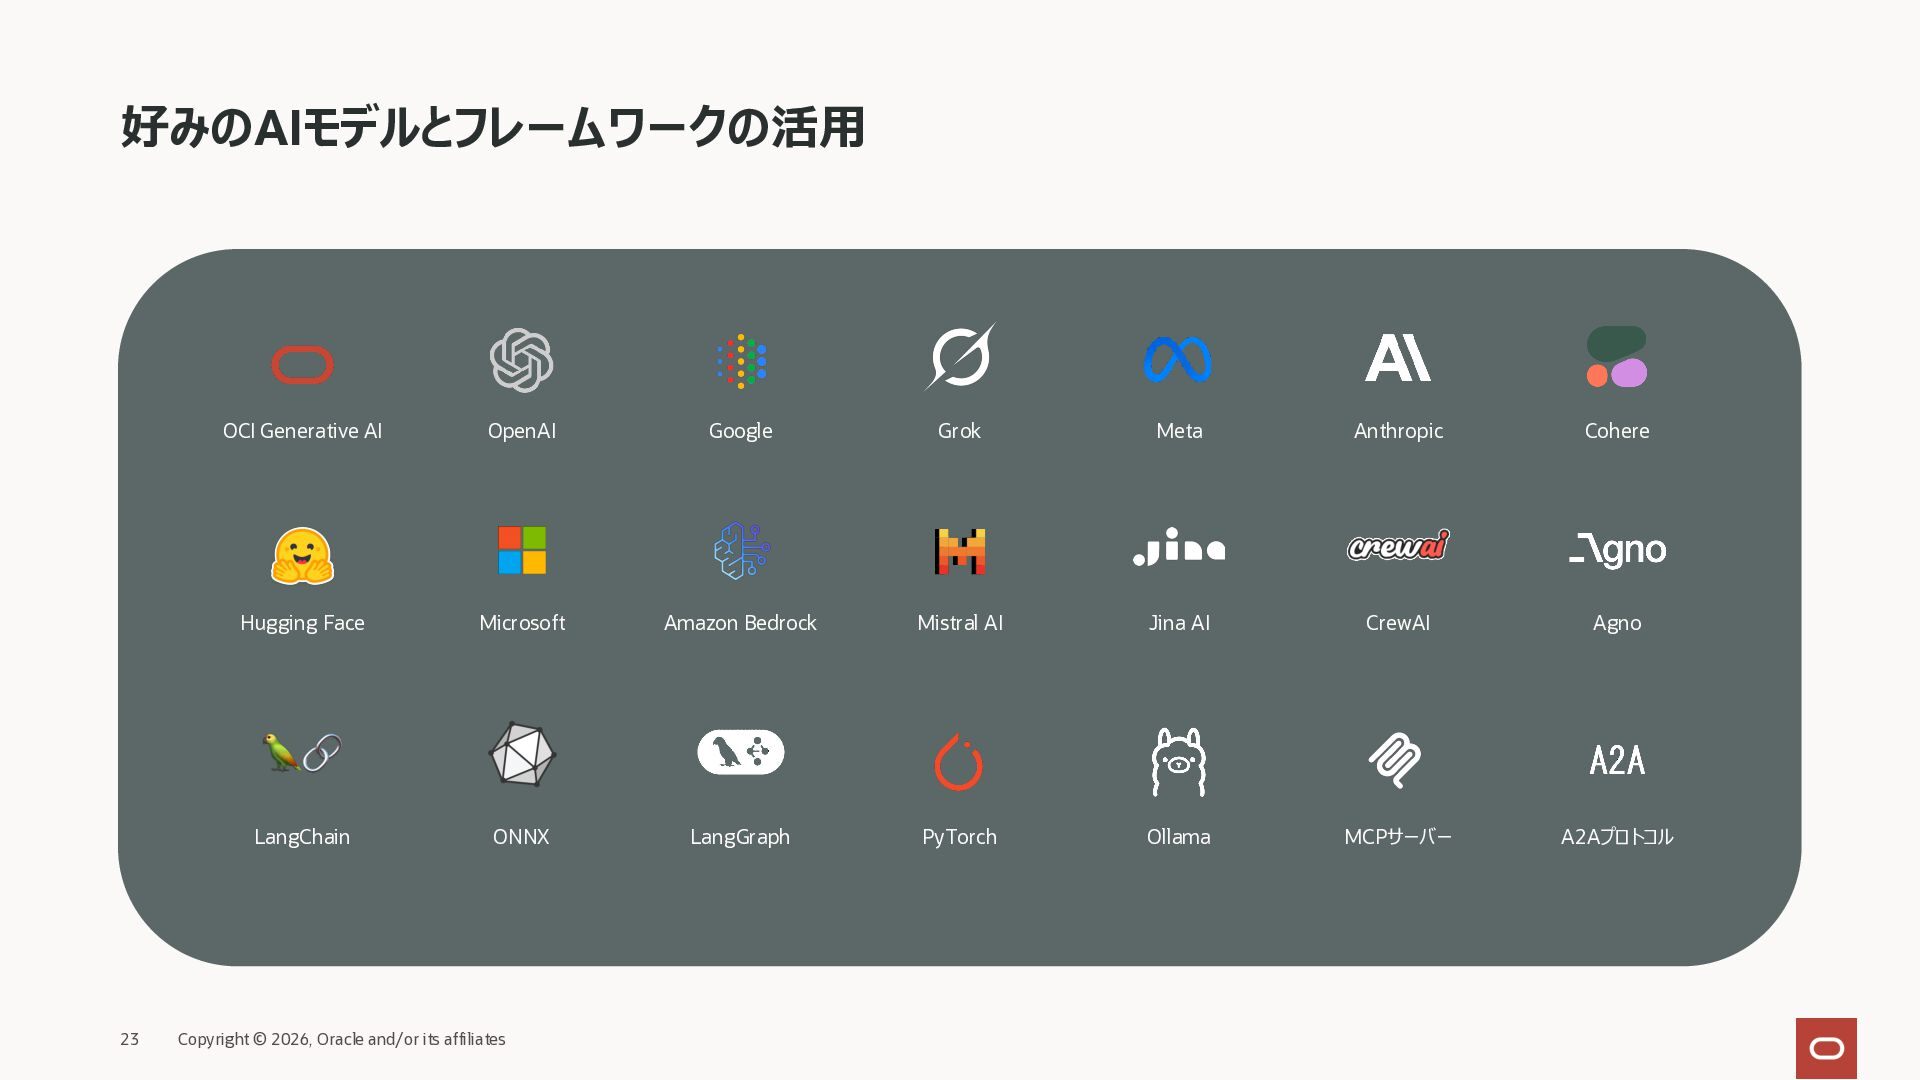1920x1080 pixels.
Task: Click the Cohere logo icon
Action: click(x=1617, y=357)
